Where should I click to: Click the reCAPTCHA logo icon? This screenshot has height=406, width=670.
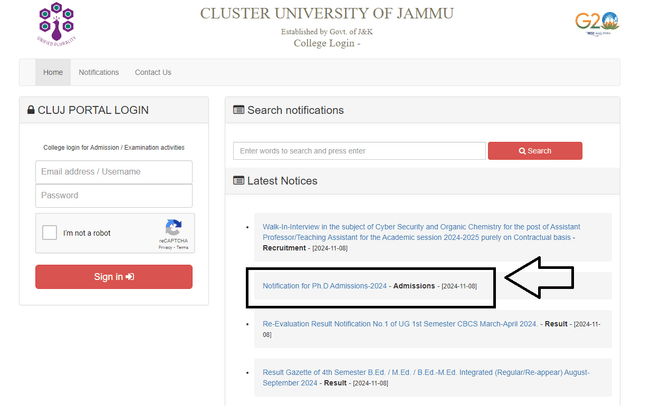(x=173, y=228)
